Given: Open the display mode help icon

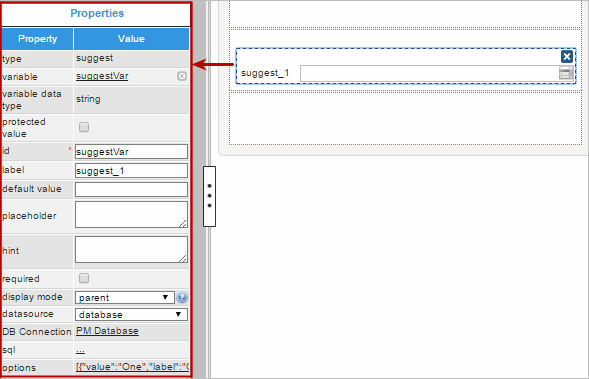Looking at the screenshot, I should click(x=182, y=297).
